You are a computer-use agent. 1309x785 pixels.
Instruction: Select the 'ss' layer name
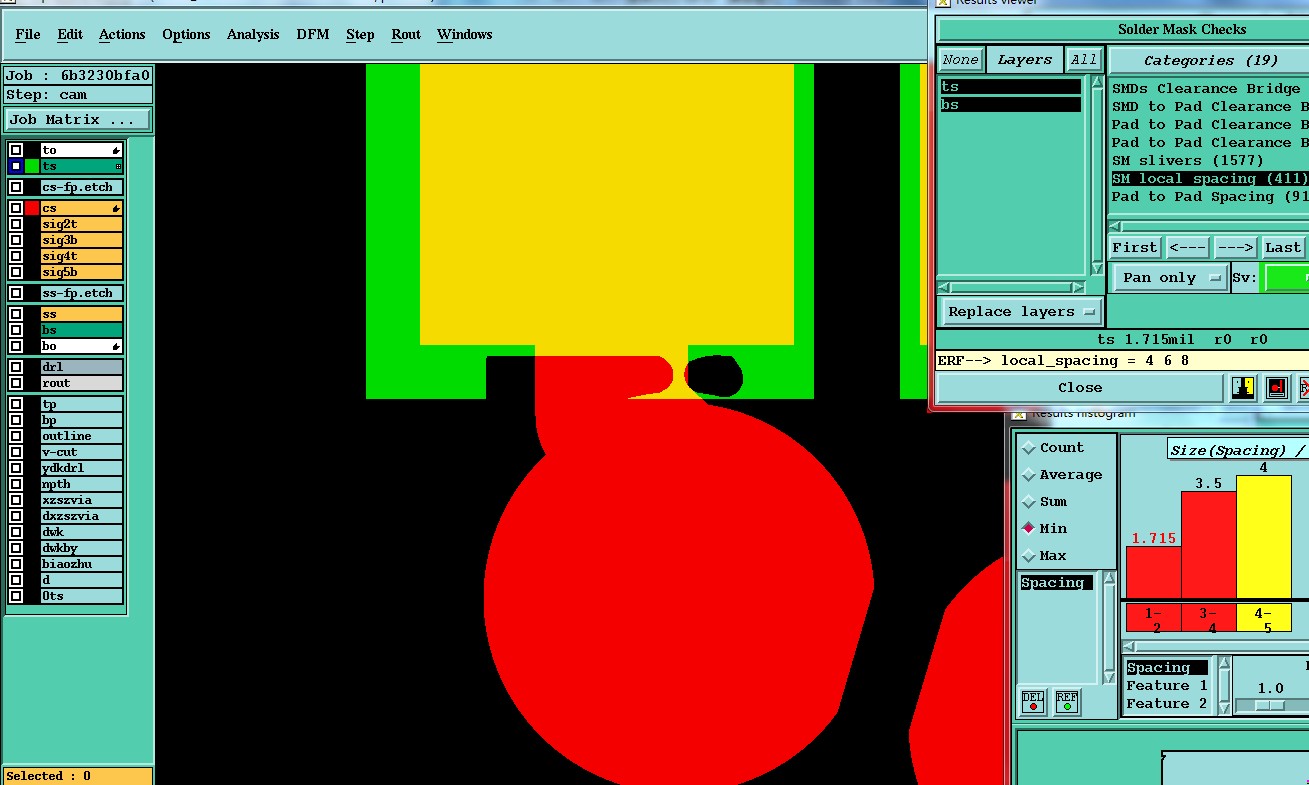tap(82, 314)
